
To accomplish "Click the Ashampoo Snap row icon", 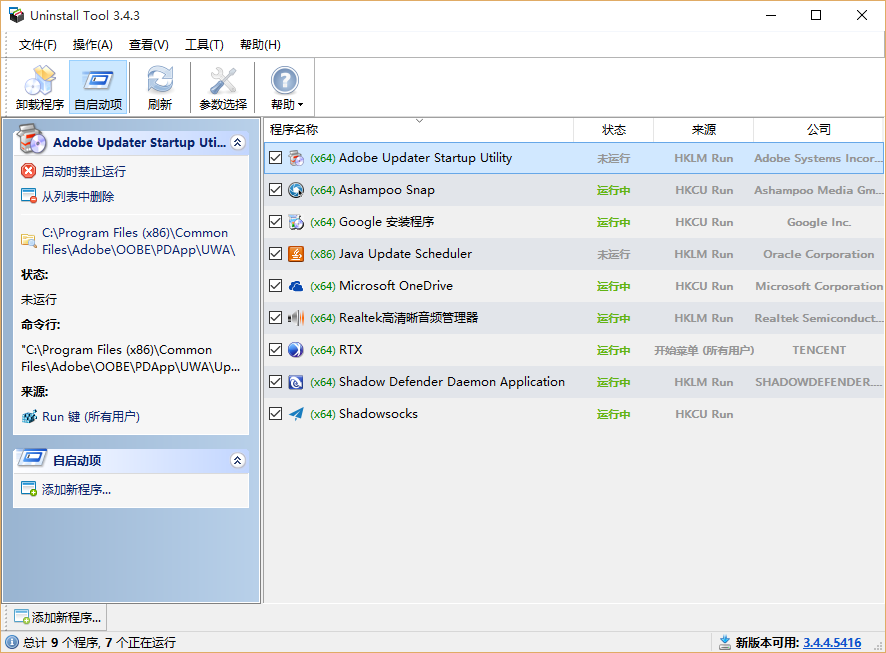I will click(296, 190).
